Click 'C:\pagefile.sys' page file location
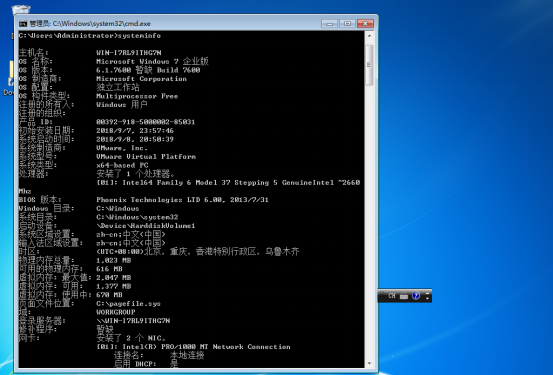 [128, 303]
